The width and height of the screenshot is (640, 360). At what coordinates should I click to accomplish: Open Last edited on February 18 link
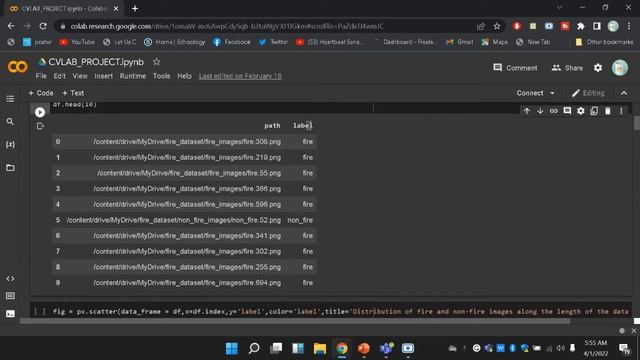[x=240, y=76]
